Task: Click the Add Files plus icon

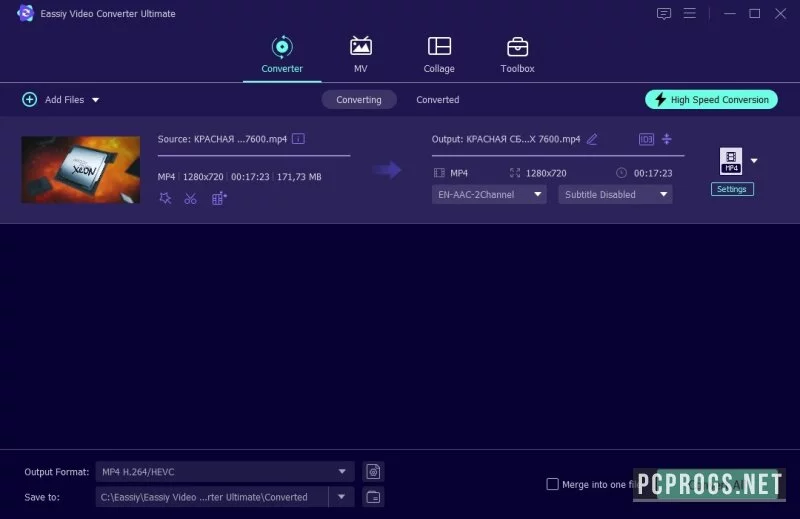Action: [x=30, y=100]
